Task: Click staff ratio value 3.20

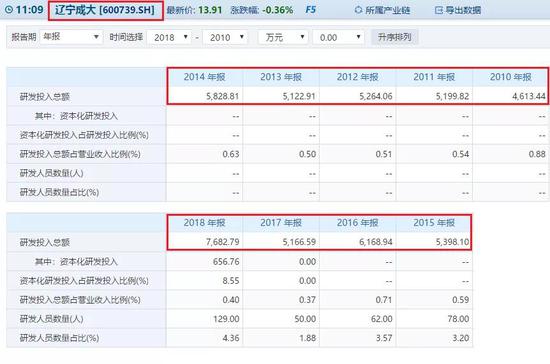Action: 461,338
